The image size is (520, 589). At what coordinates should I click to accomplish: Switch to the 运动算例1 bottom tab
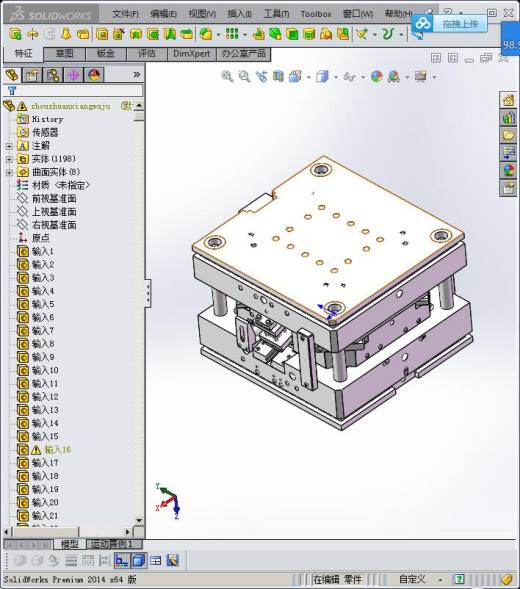pyautogui.click(x=115, y=544)
